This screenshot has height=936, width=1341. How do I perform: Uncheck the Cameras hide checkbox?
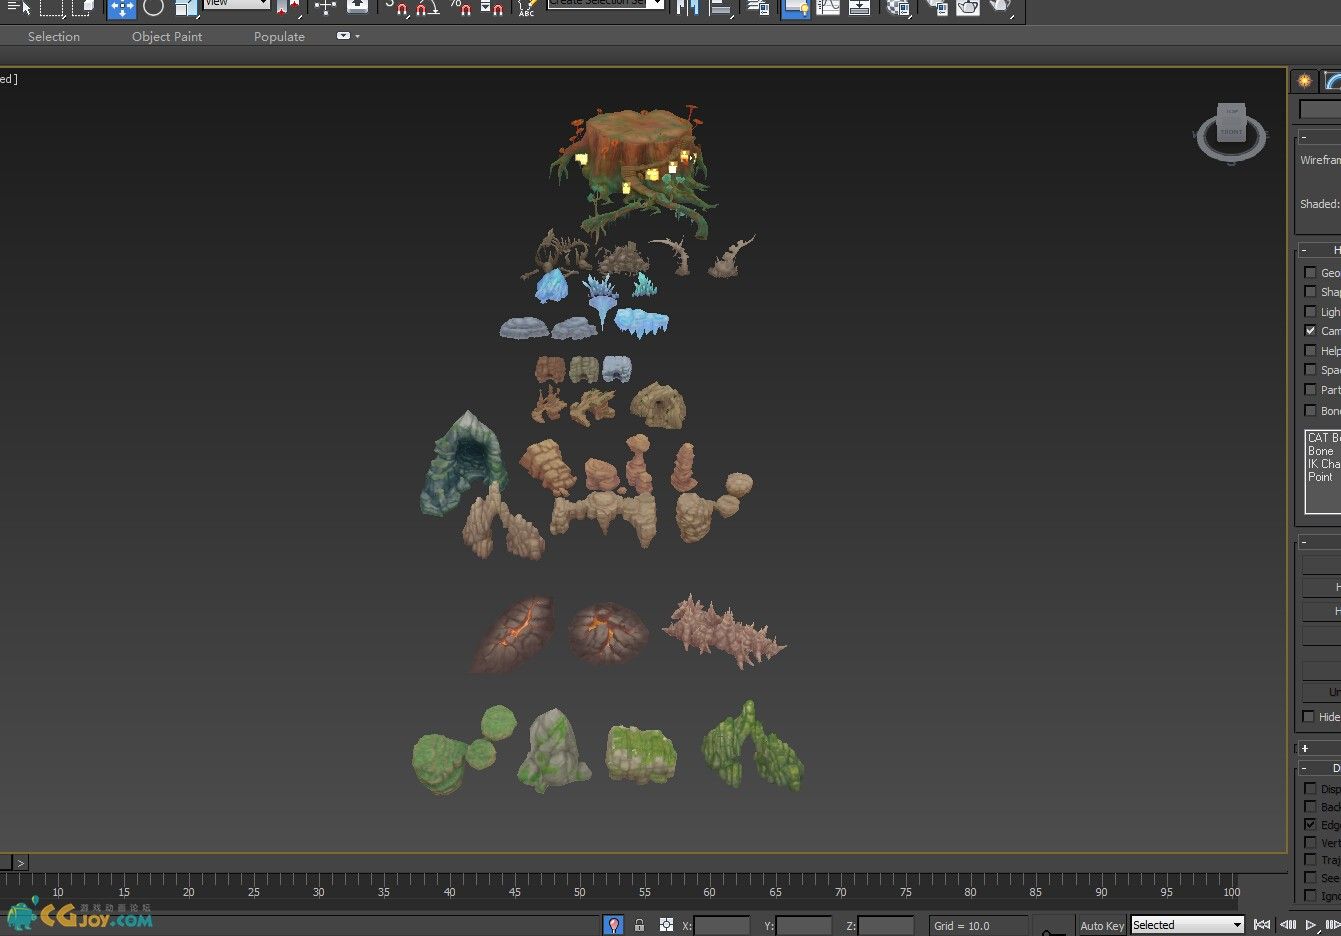pos(1311,330)
